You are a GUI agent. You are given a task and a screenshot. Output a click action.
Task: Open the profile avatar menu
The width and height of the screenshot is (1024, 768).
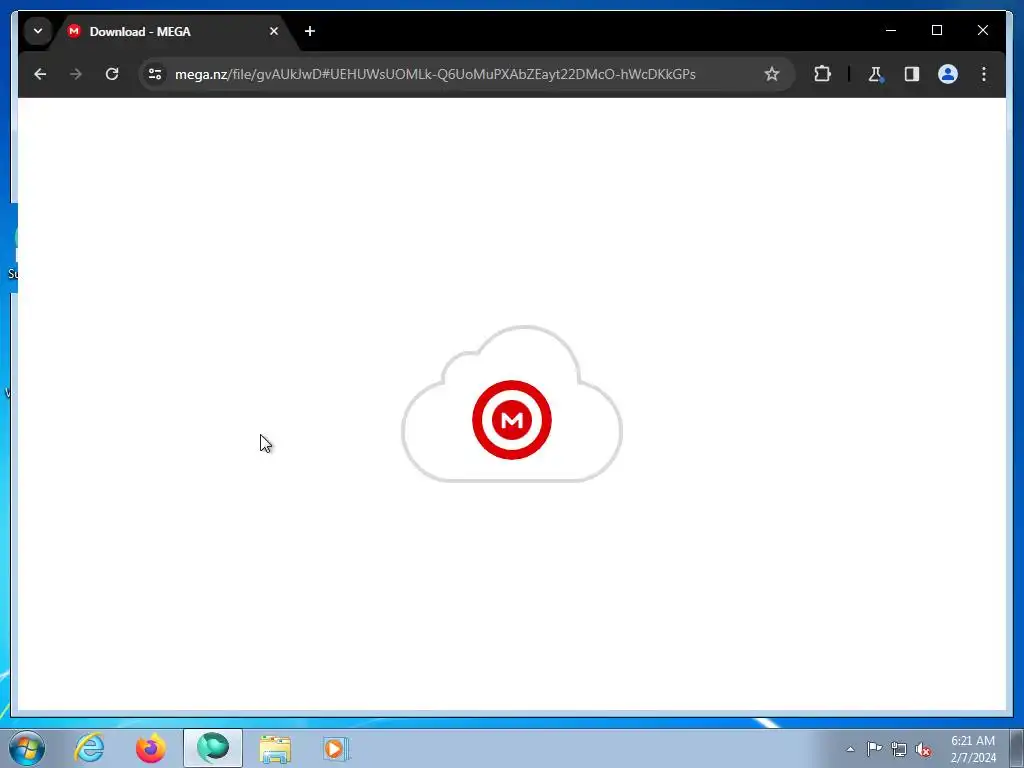[x=948, y=74]
